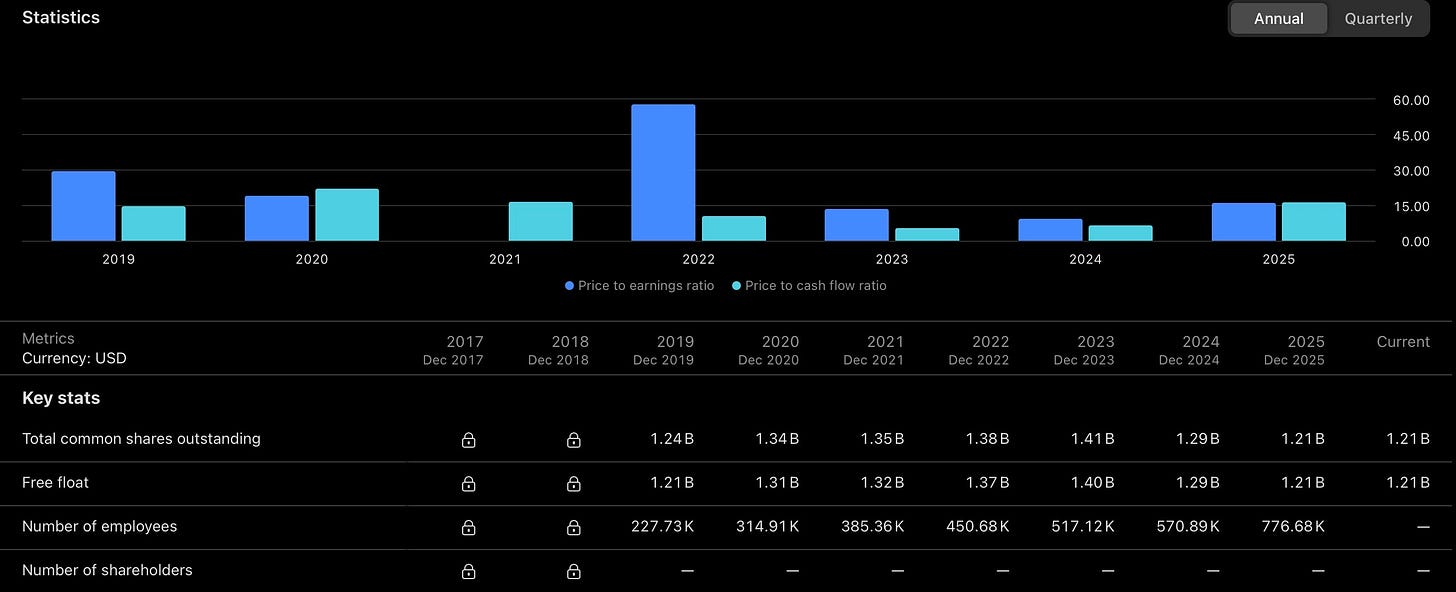
Task: Click the Statistics heading
Action: pos(61,17)
